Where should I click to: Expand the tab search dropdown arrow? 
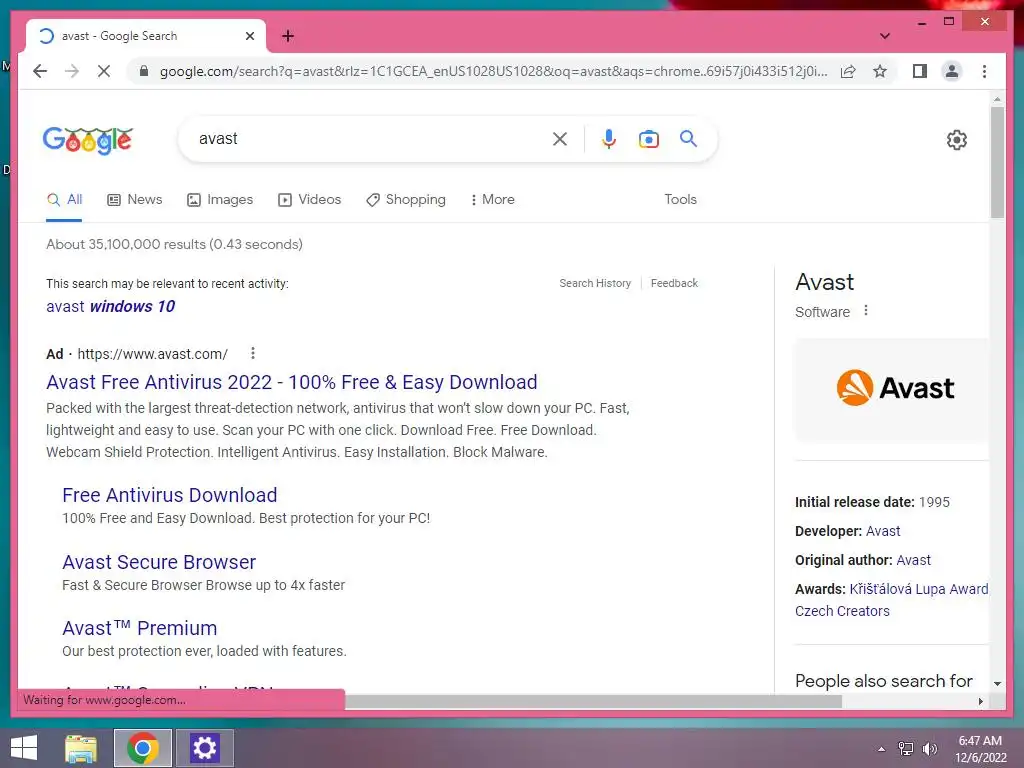tap(884, 36)
